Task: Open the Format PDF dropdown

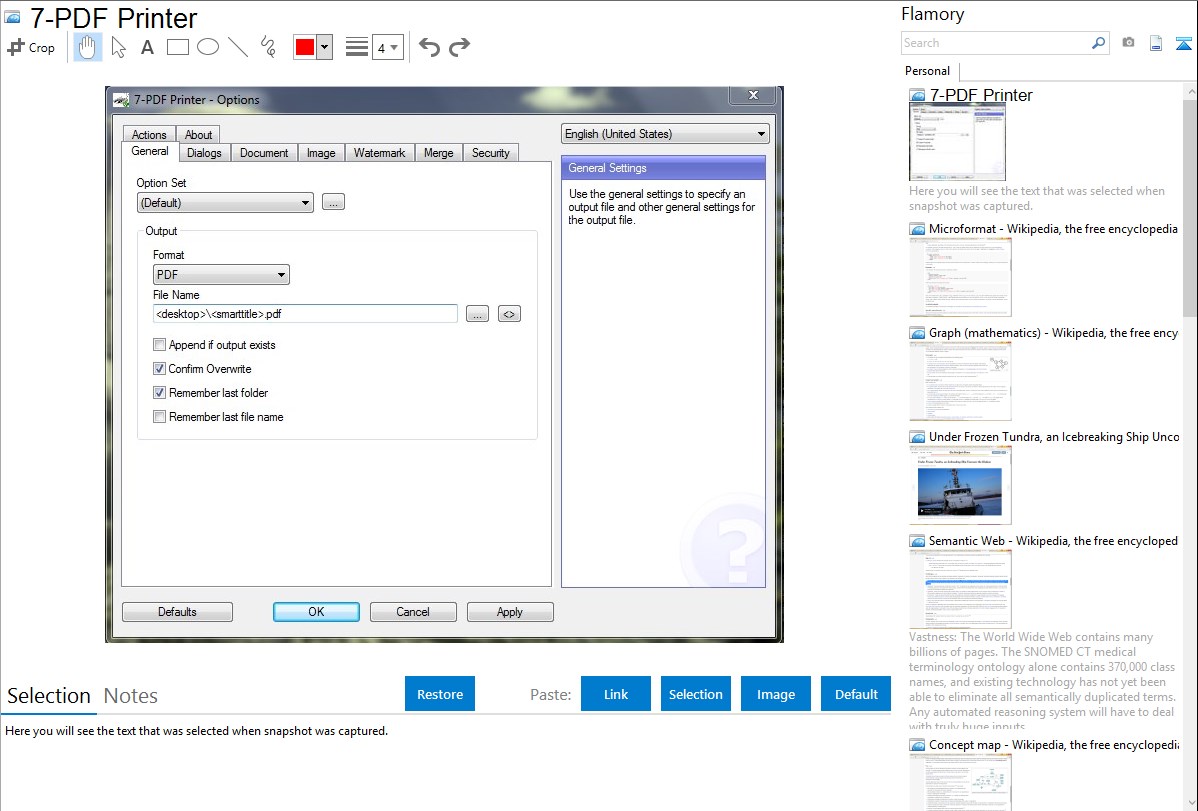Action: point(221,274)
